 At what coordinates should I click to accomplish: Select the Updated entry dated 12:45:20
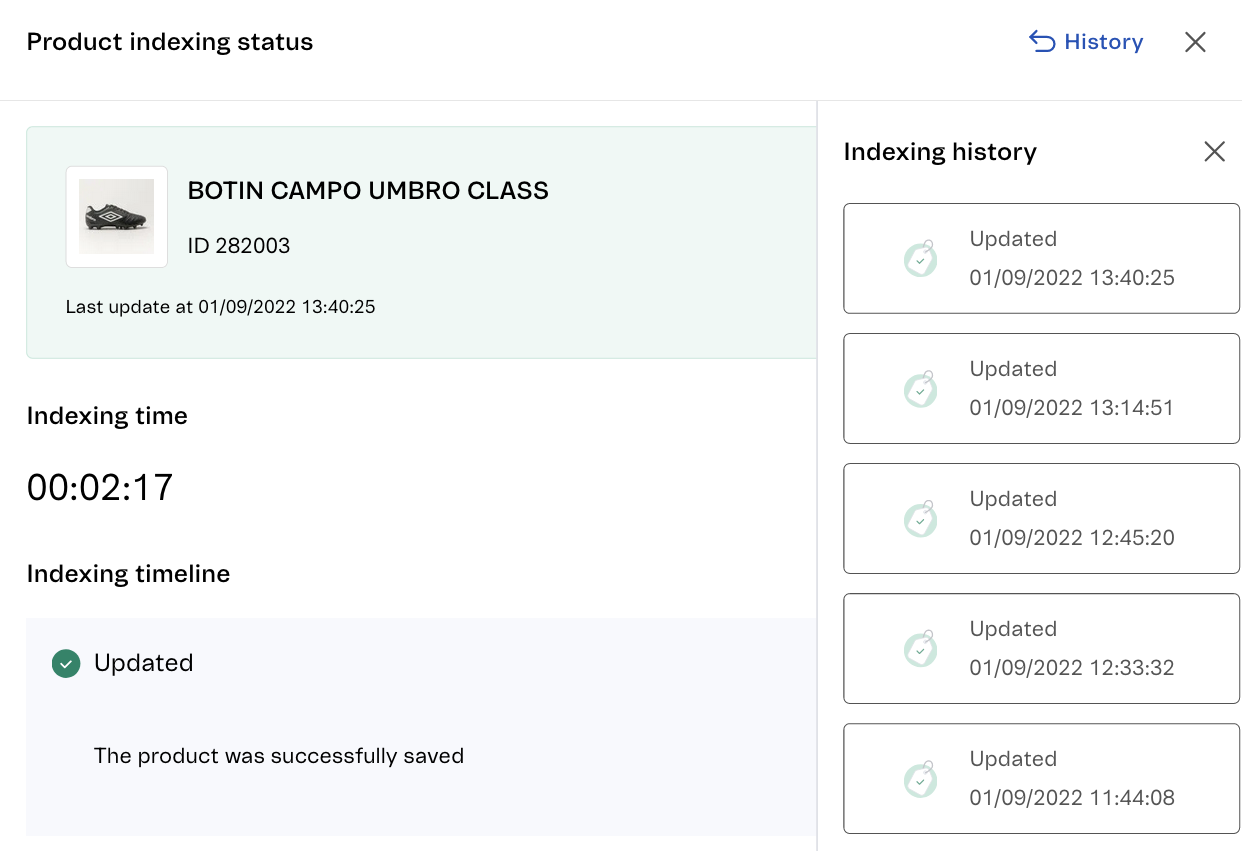tap(1042, 518)
